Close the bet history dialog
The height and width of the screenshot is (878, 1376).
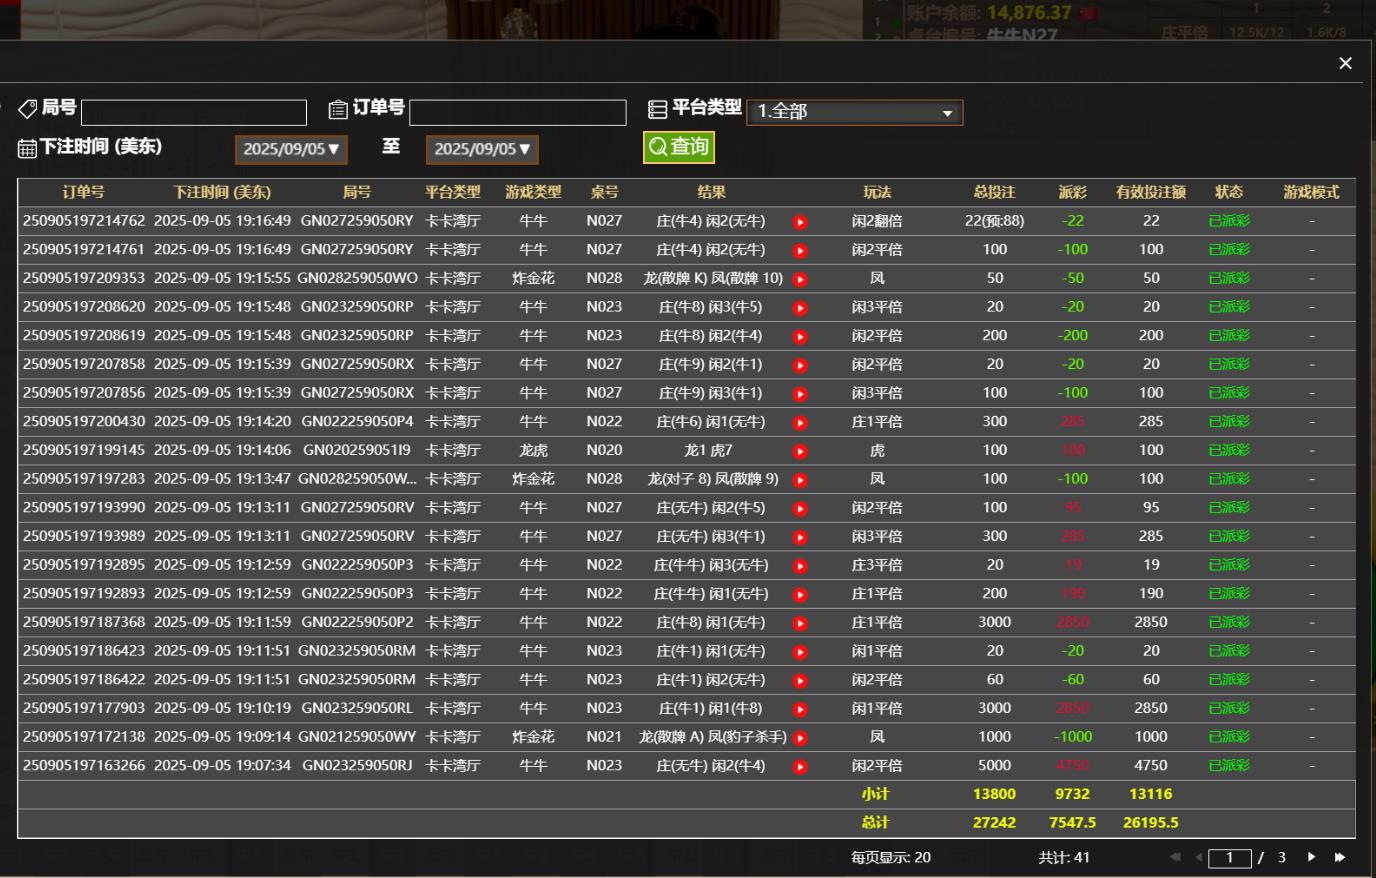1345,63
